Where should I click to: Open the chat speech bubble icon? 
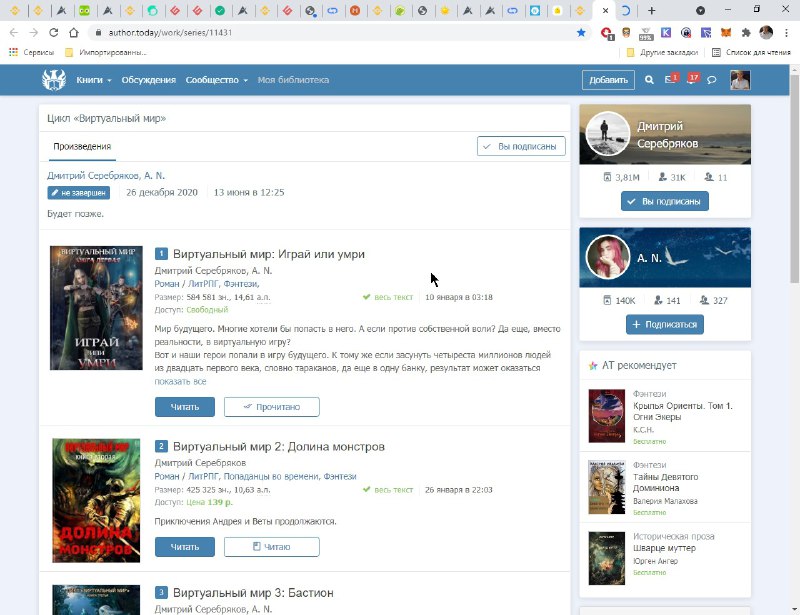tap(712, 80)
